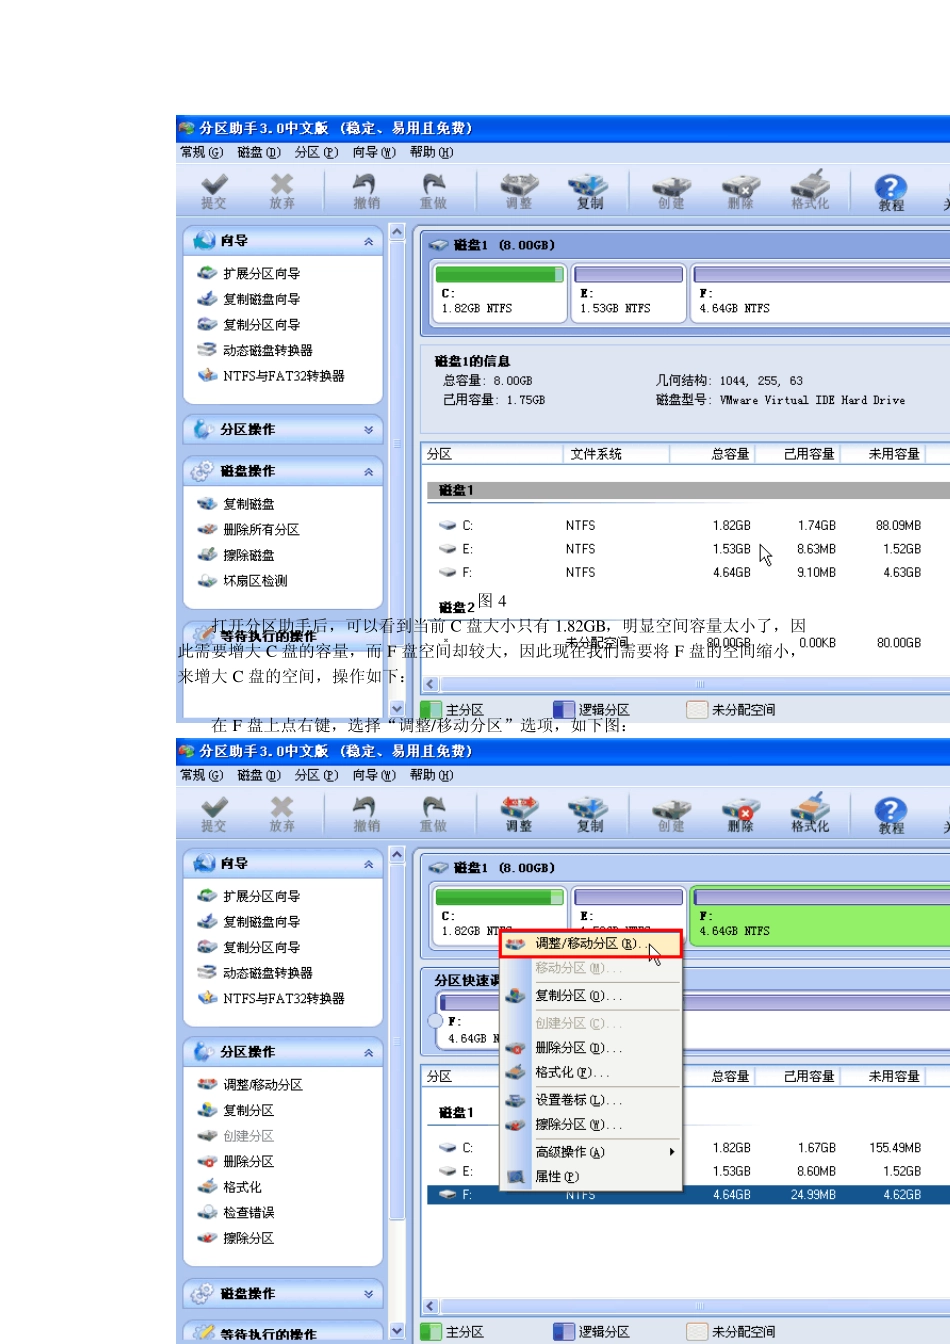Viewport: 950px width, 1344px height.
Task: Click 提交 toolbar icon in upper screenshot
Action: coord(214,192)
